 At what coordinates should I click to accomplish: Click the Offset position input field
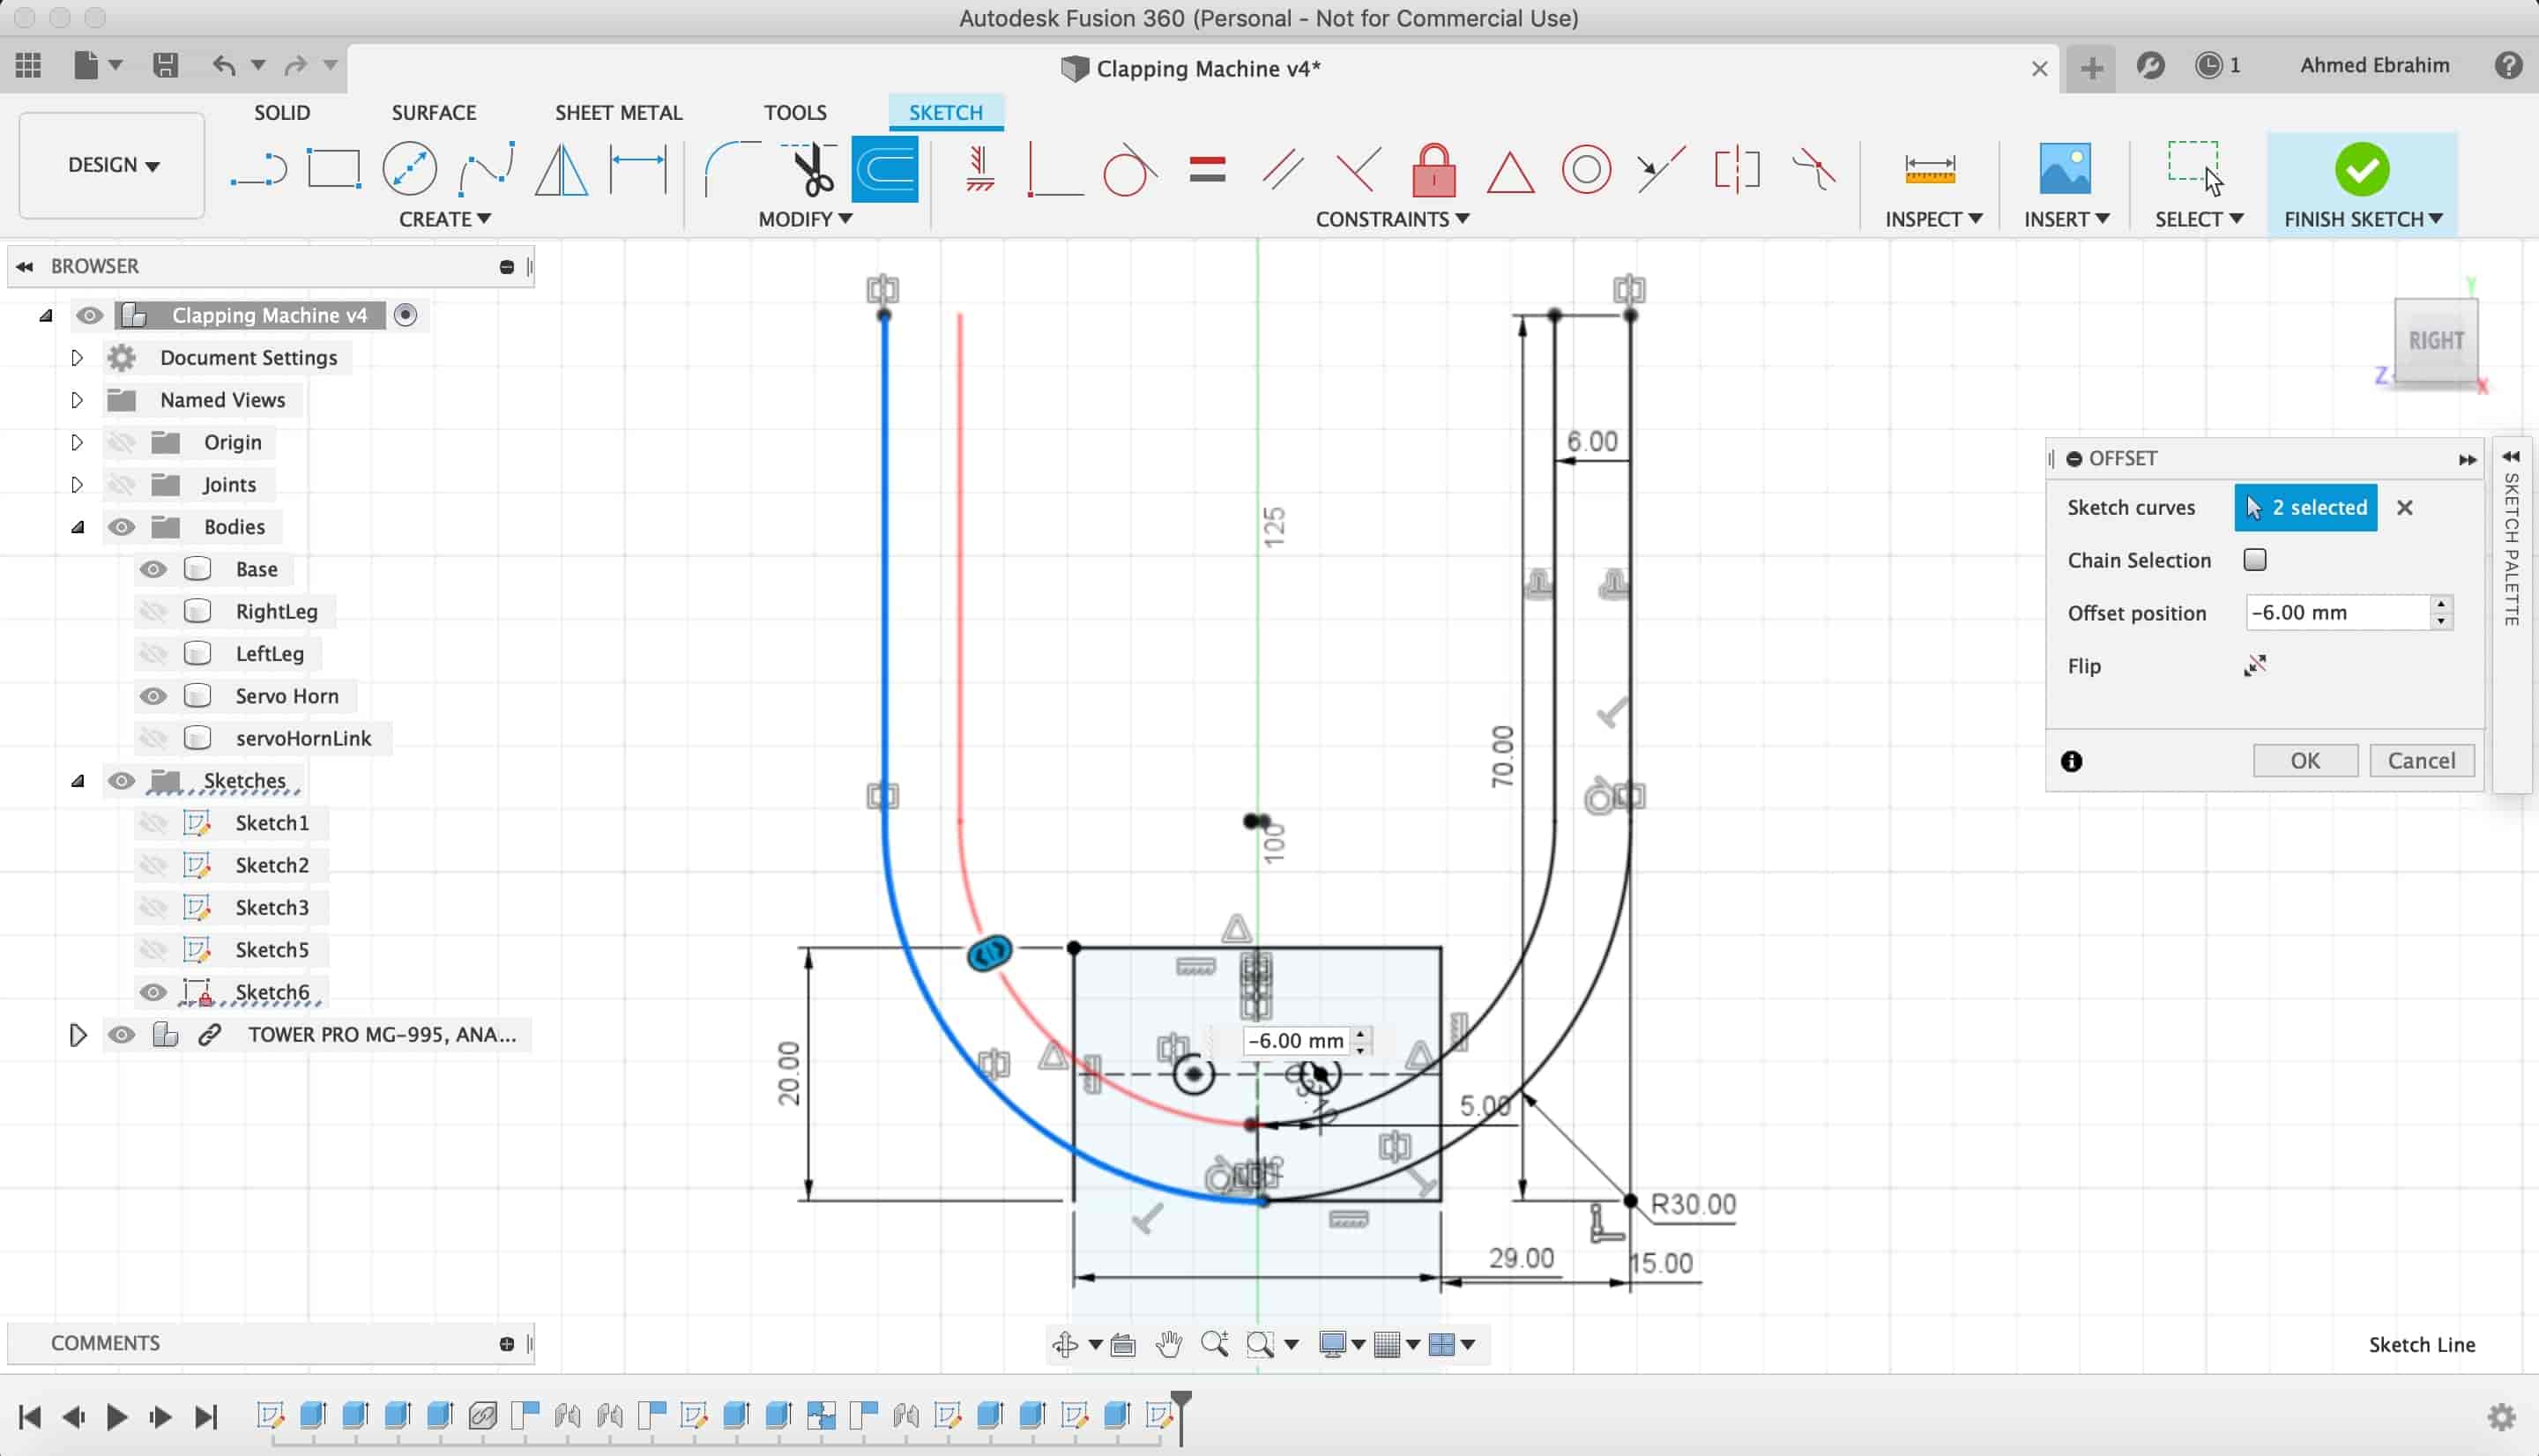pyautogui.click(x=2337, y=612)
